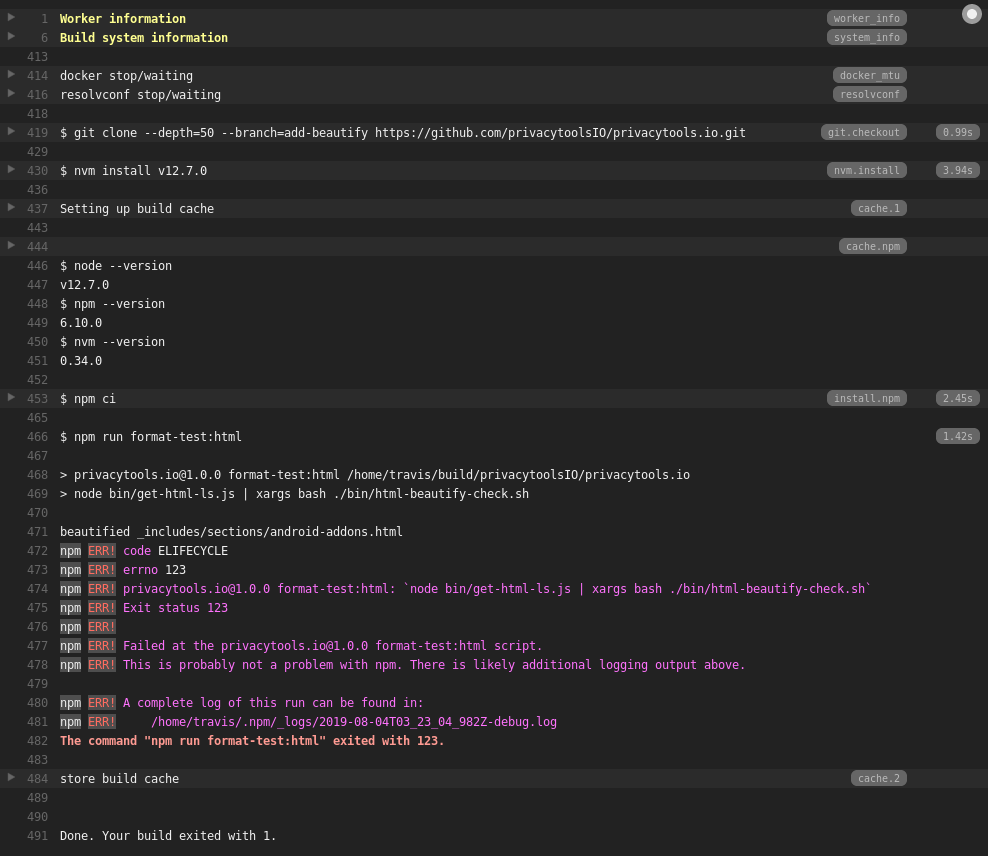Click the 'errno 123' error line

pos(123,569)
